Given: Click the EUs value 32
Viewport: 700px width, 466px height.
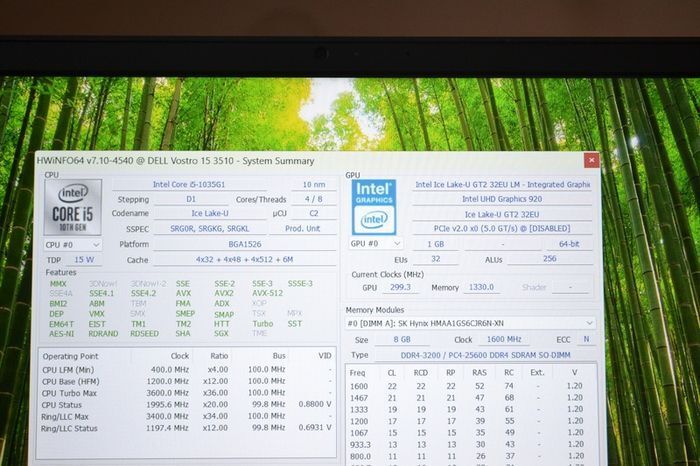Looking at the screenshot, I should click(x=436, y=259).
